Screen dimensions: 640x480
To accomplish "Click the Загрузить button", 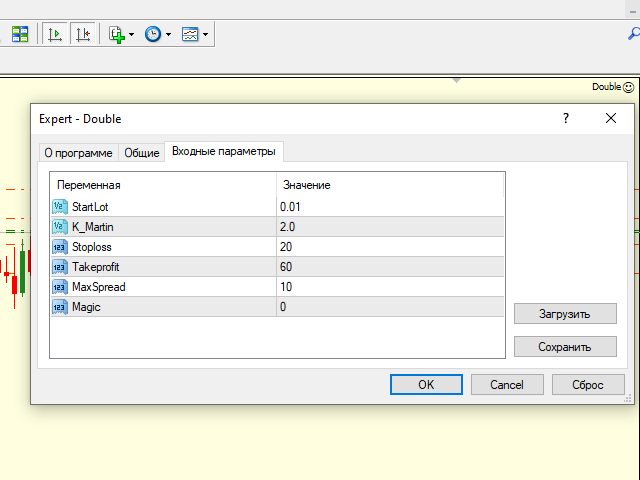I will pos(565,314).
